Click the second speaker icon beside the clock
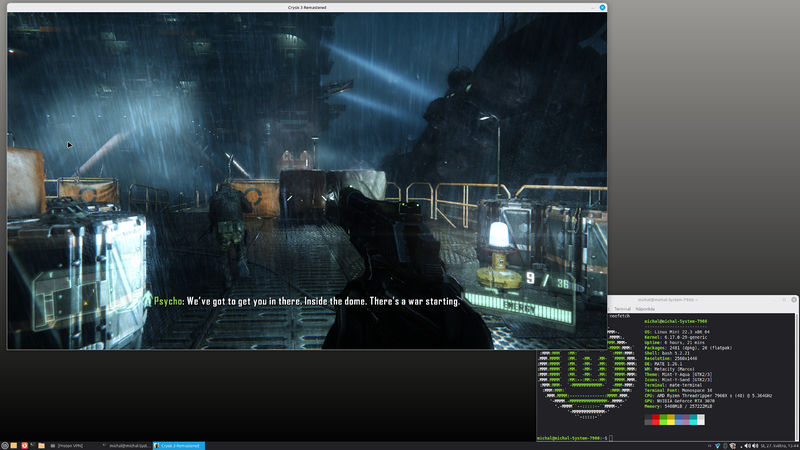800x450 pixels. coord(755,446)
